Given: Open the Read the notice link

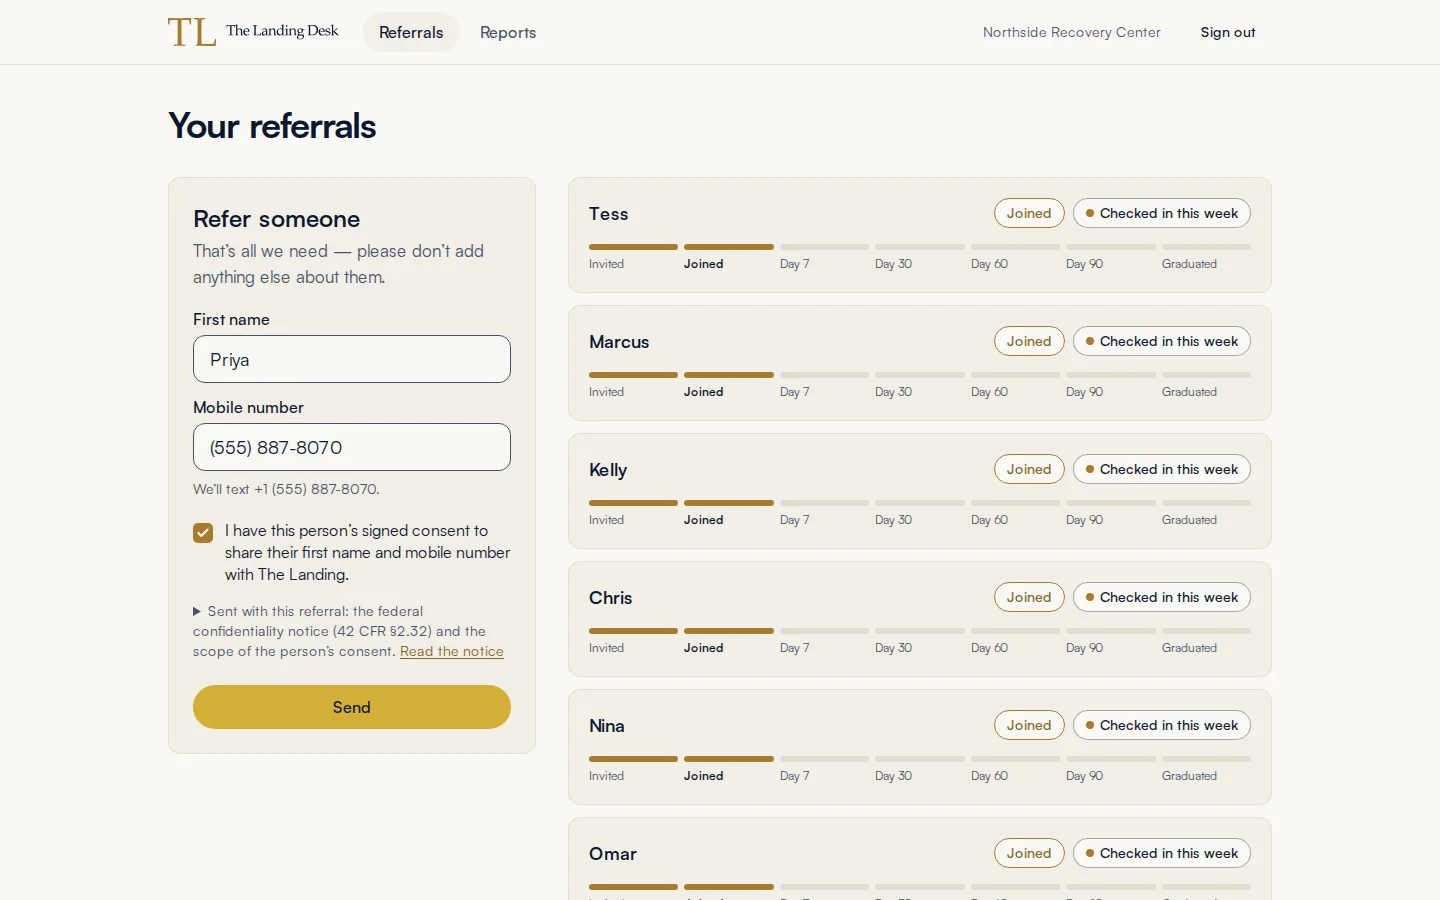Looking at the screenshot, I should pos(452,651).
